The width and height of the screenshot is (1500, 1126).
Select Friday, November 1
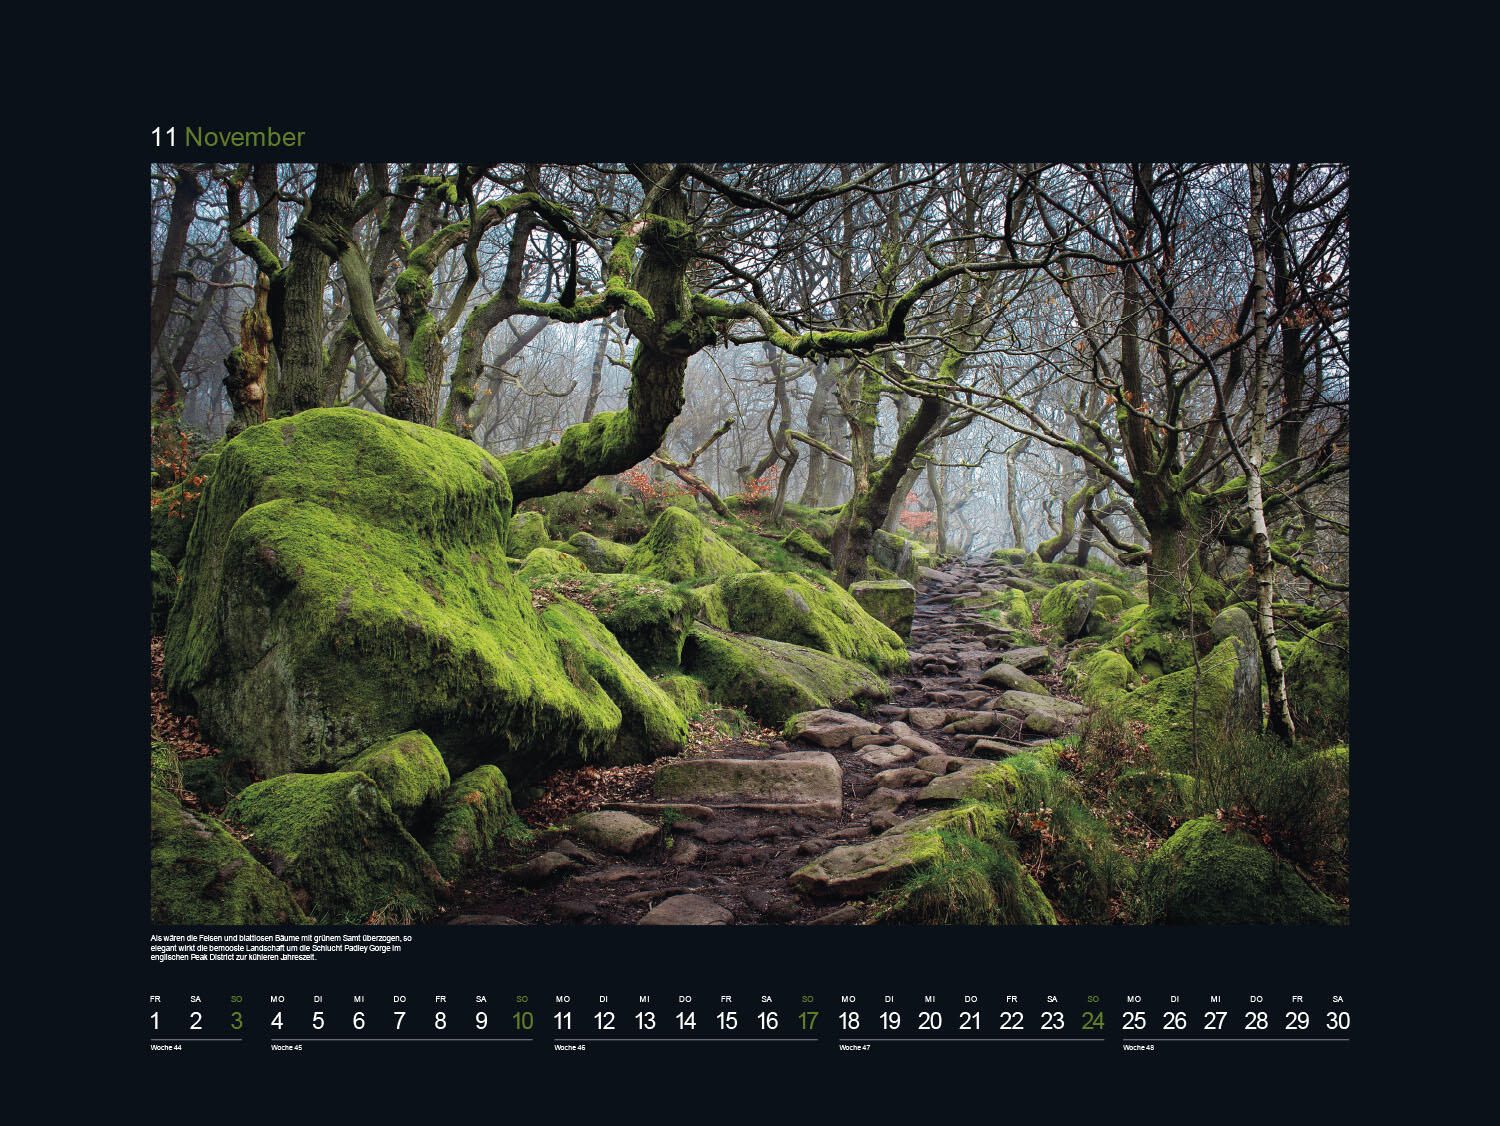pyautogui.click(x=155, y=1021)
